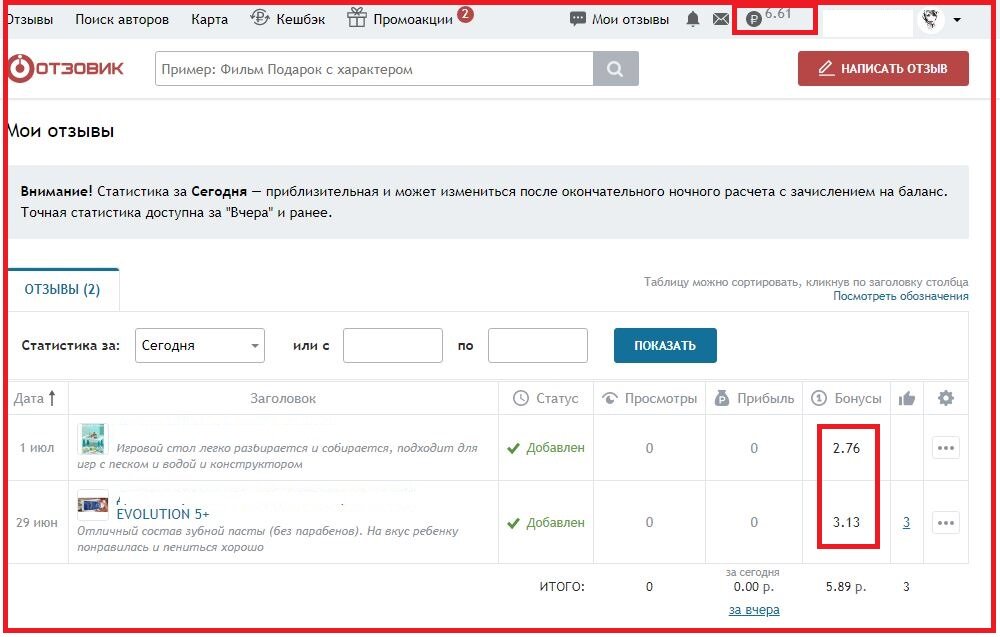Viewport: 1000px width, 637px height.
Task: Select Поиск авторов in the top menu
Action: (x=121, y=18)
